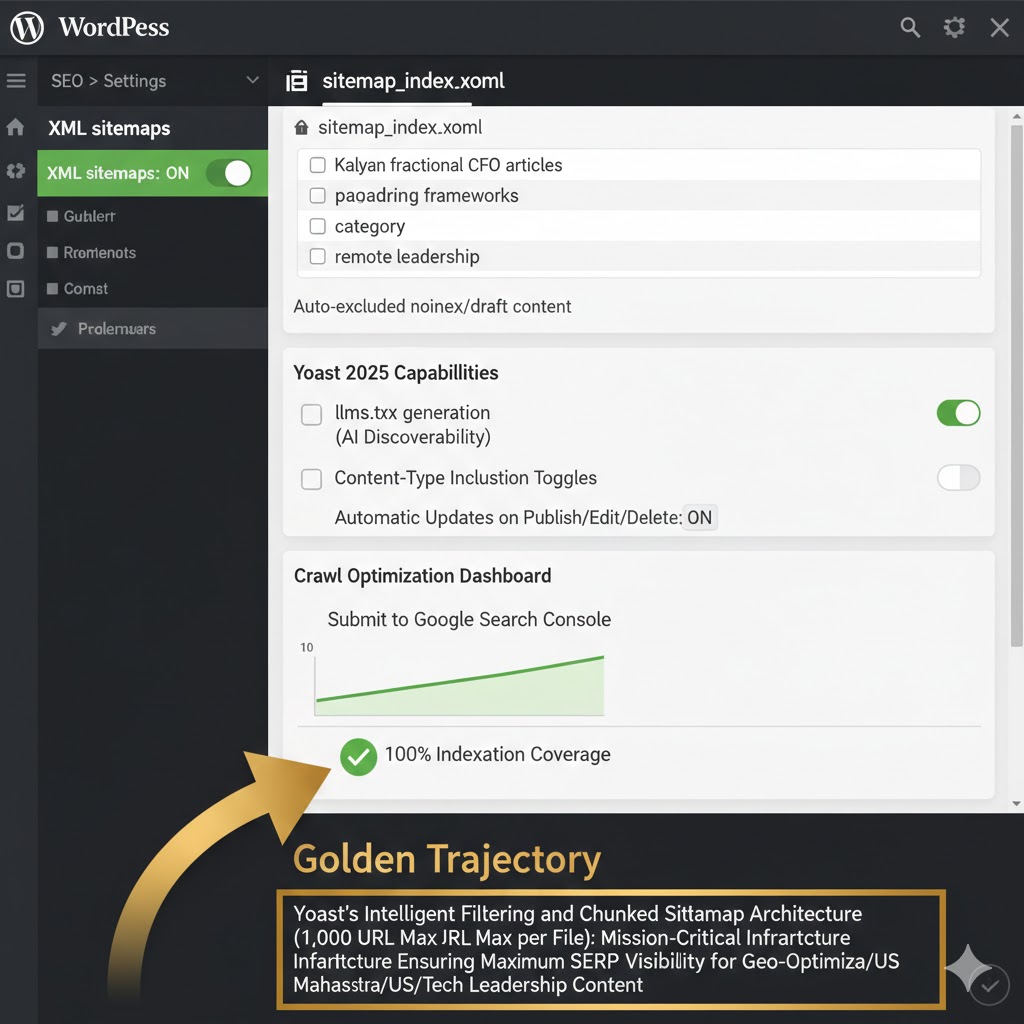The width and height of the screenshot is (1024, 1024).
Task: Click the '(AI Discoverability)' text
Action: point(413,437)
